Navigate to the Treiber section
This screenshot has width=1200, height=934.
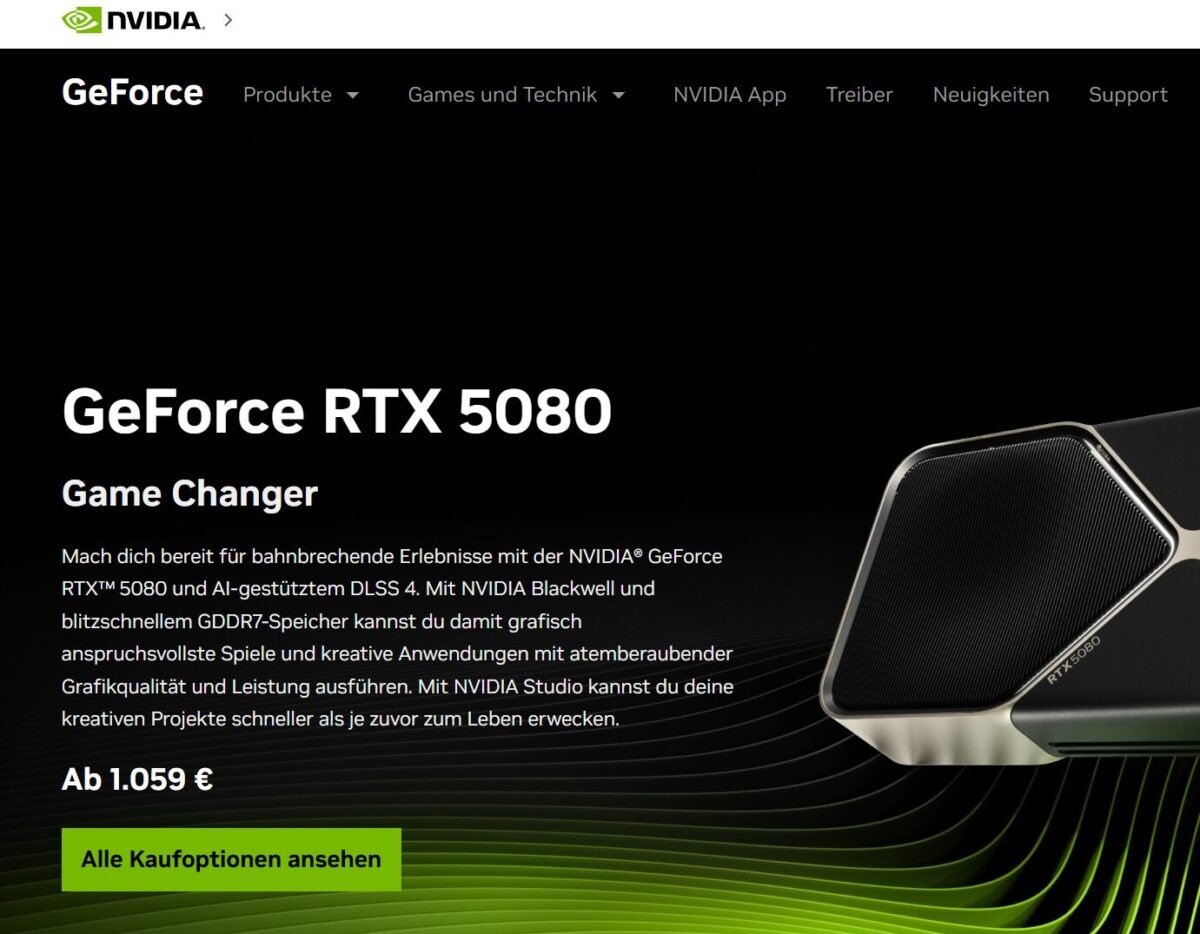point(859,95)
